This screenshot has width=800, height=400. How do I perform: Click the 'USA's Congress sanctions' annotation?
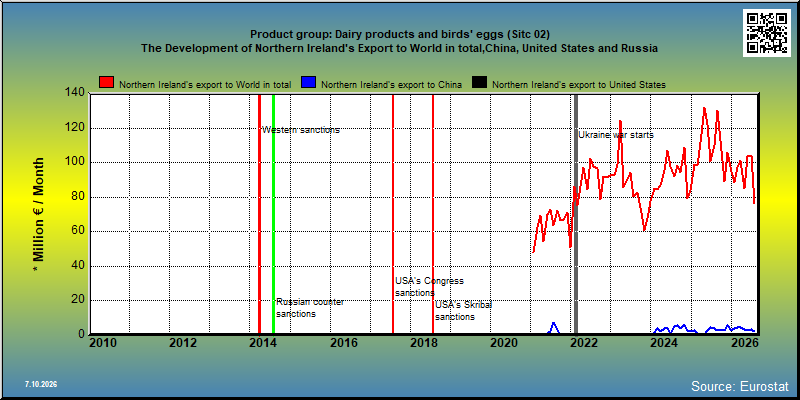coord(429,287)
